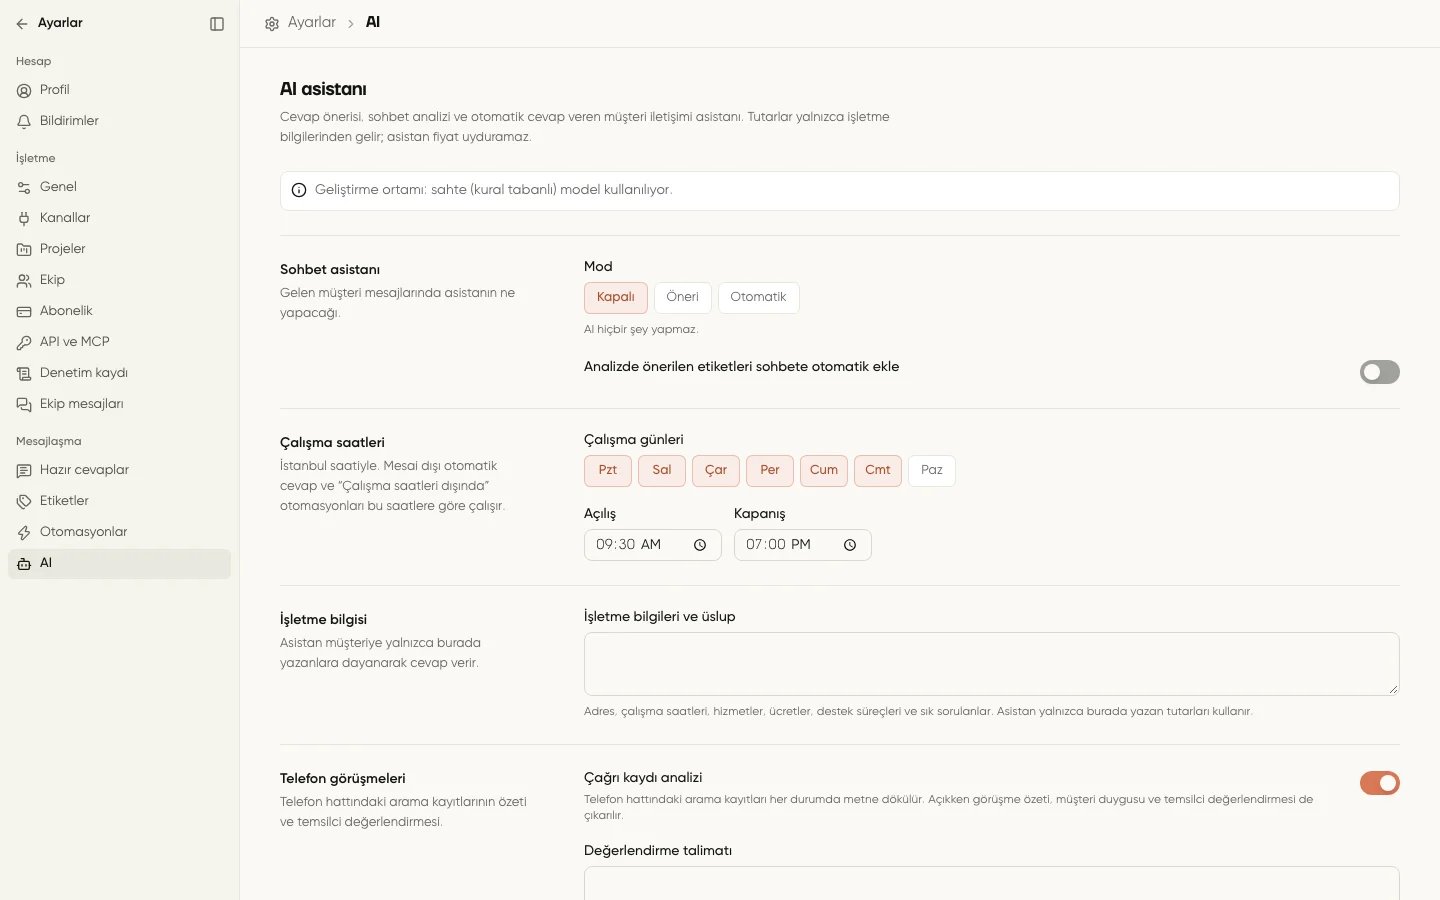
Task: Open the Abonelik settings page
Action: (x=119, y=311)
